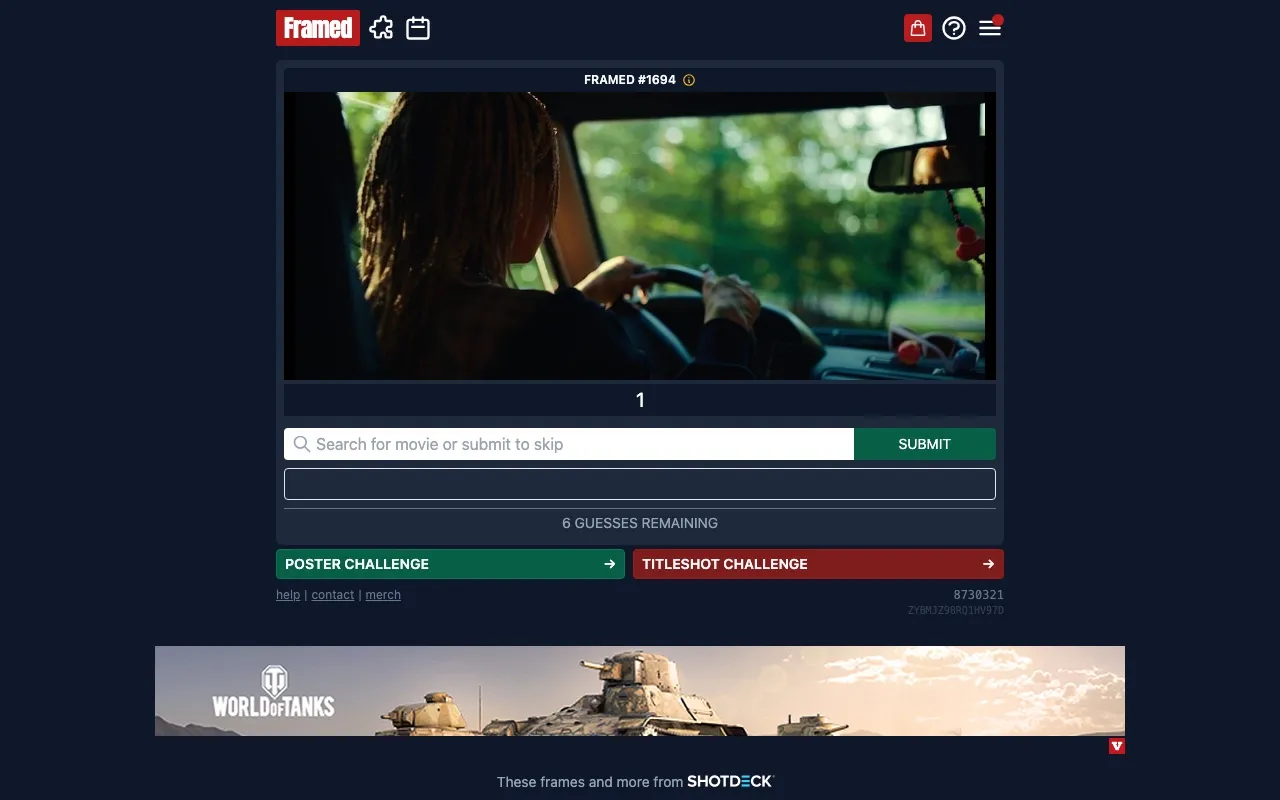Viewport: 1280px width, 800px height.
Task: Click the World of Tanks ad banner
Action: coord(640,691)
